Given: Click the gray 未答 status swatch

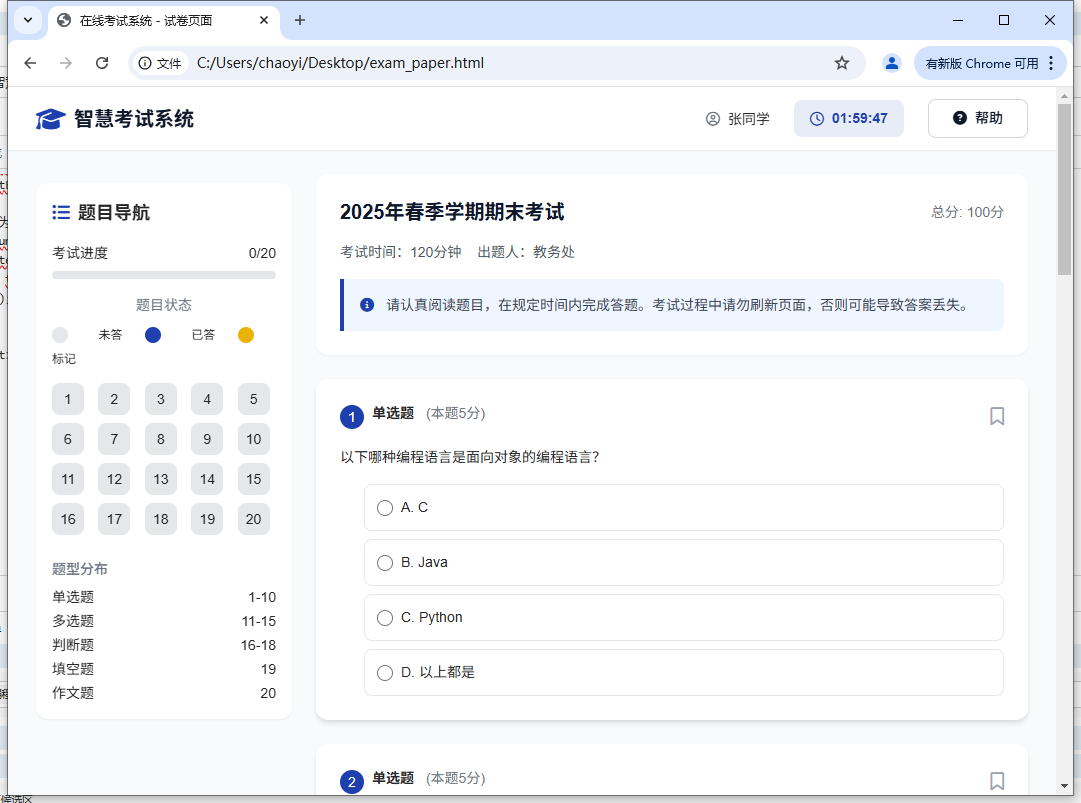Looking at the screenshot, I should 60,335.
